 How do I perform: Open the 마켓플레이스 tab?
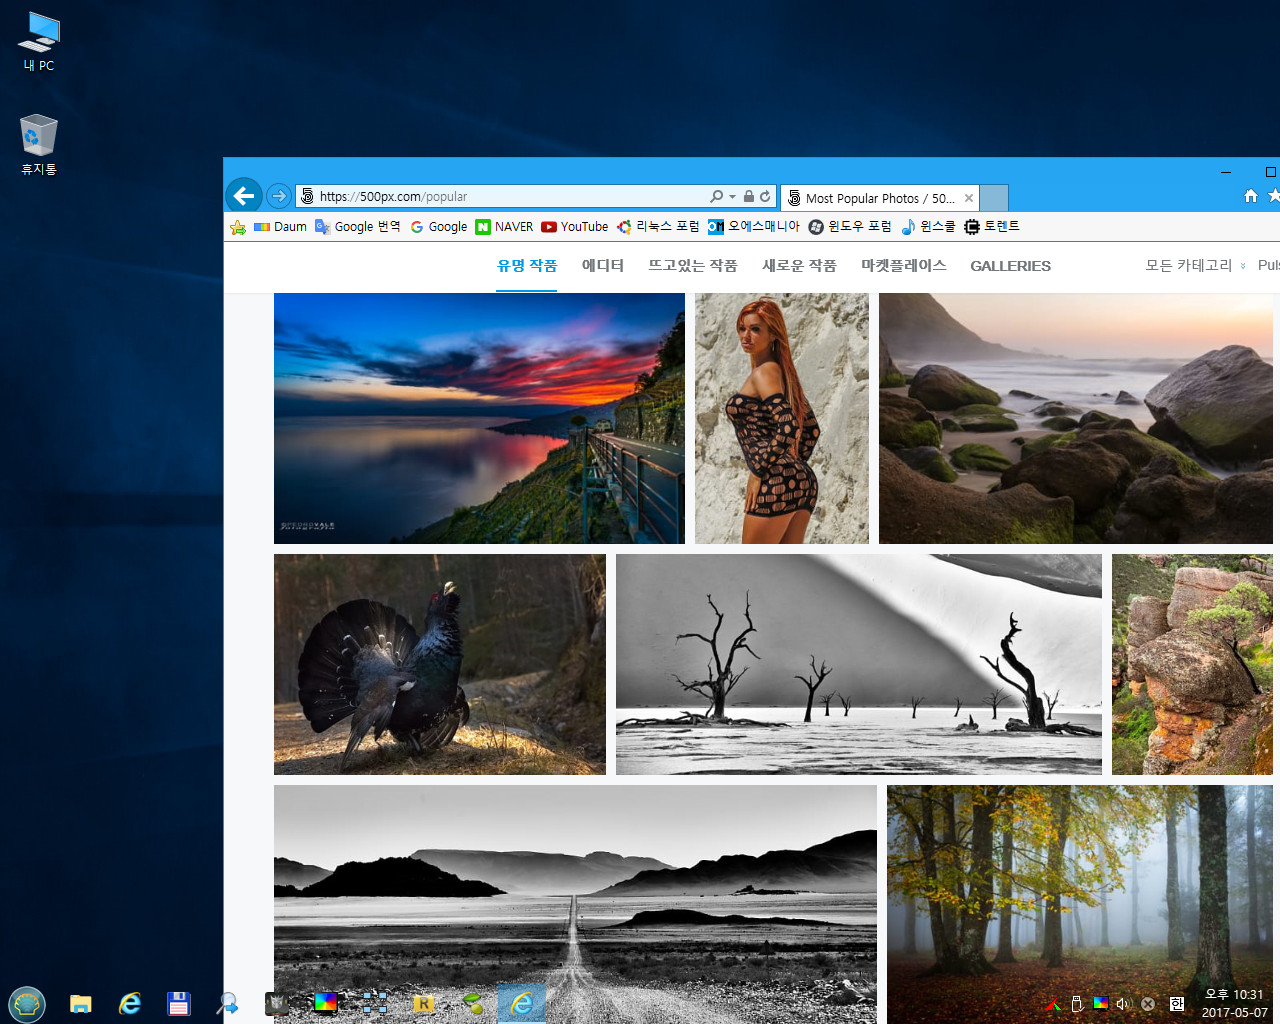click(904, 266)
